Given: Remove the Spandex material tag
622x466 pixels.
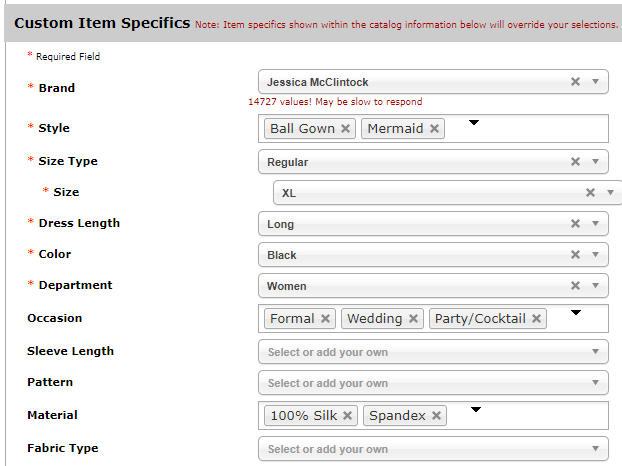Looking at the screenshot, I should coord(436,416).
